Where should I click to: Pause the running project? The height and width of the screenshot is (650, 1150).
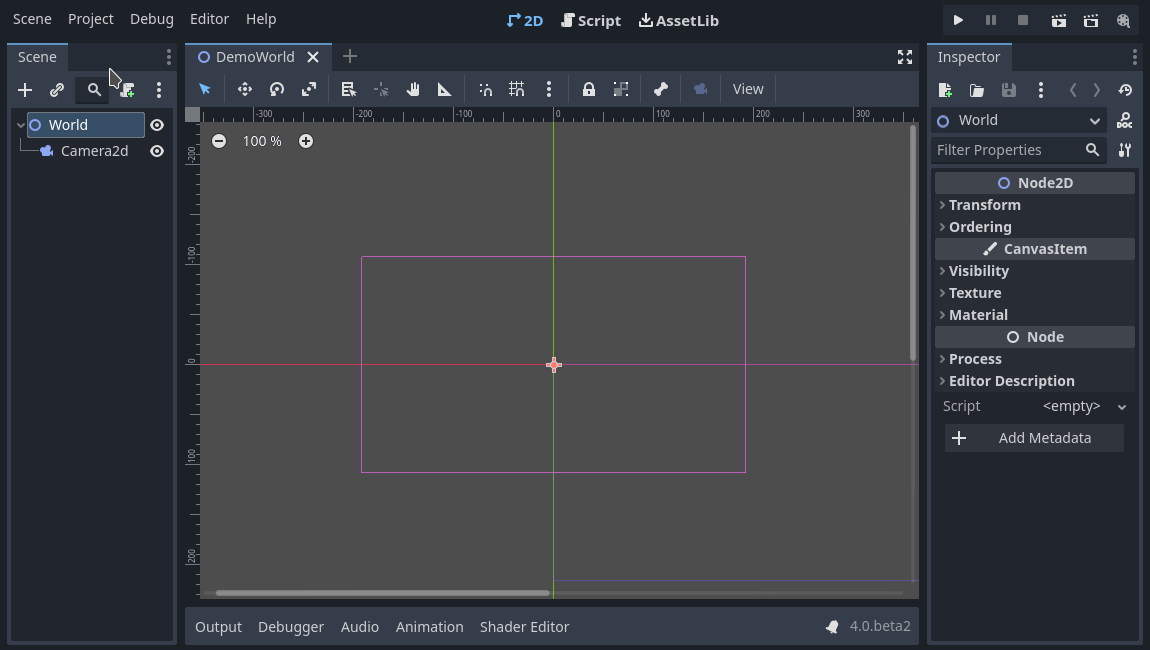tap(991, 20)
